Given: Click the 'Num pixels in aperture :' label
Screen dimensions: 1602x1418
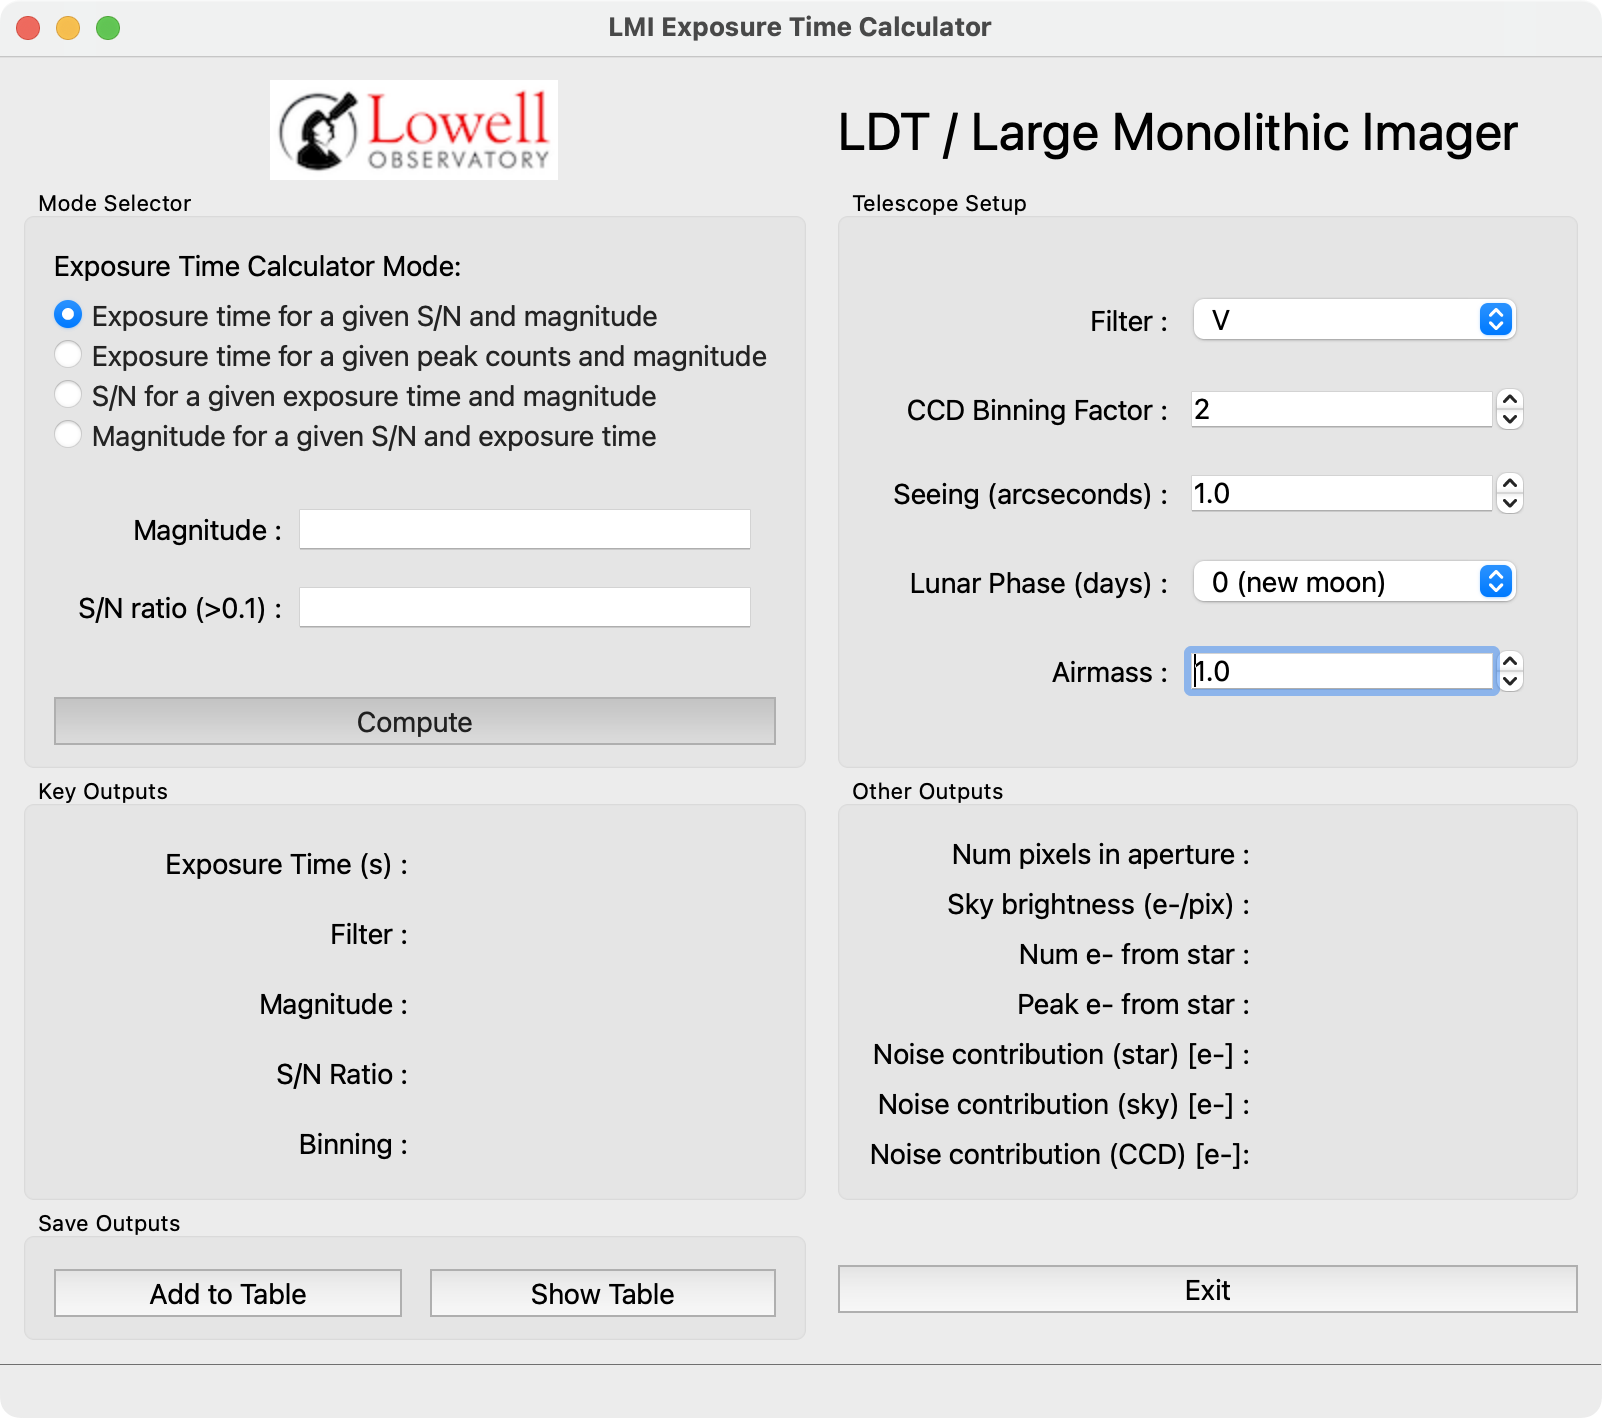Looking at the screenshot, I should [x=1101, y=854].
